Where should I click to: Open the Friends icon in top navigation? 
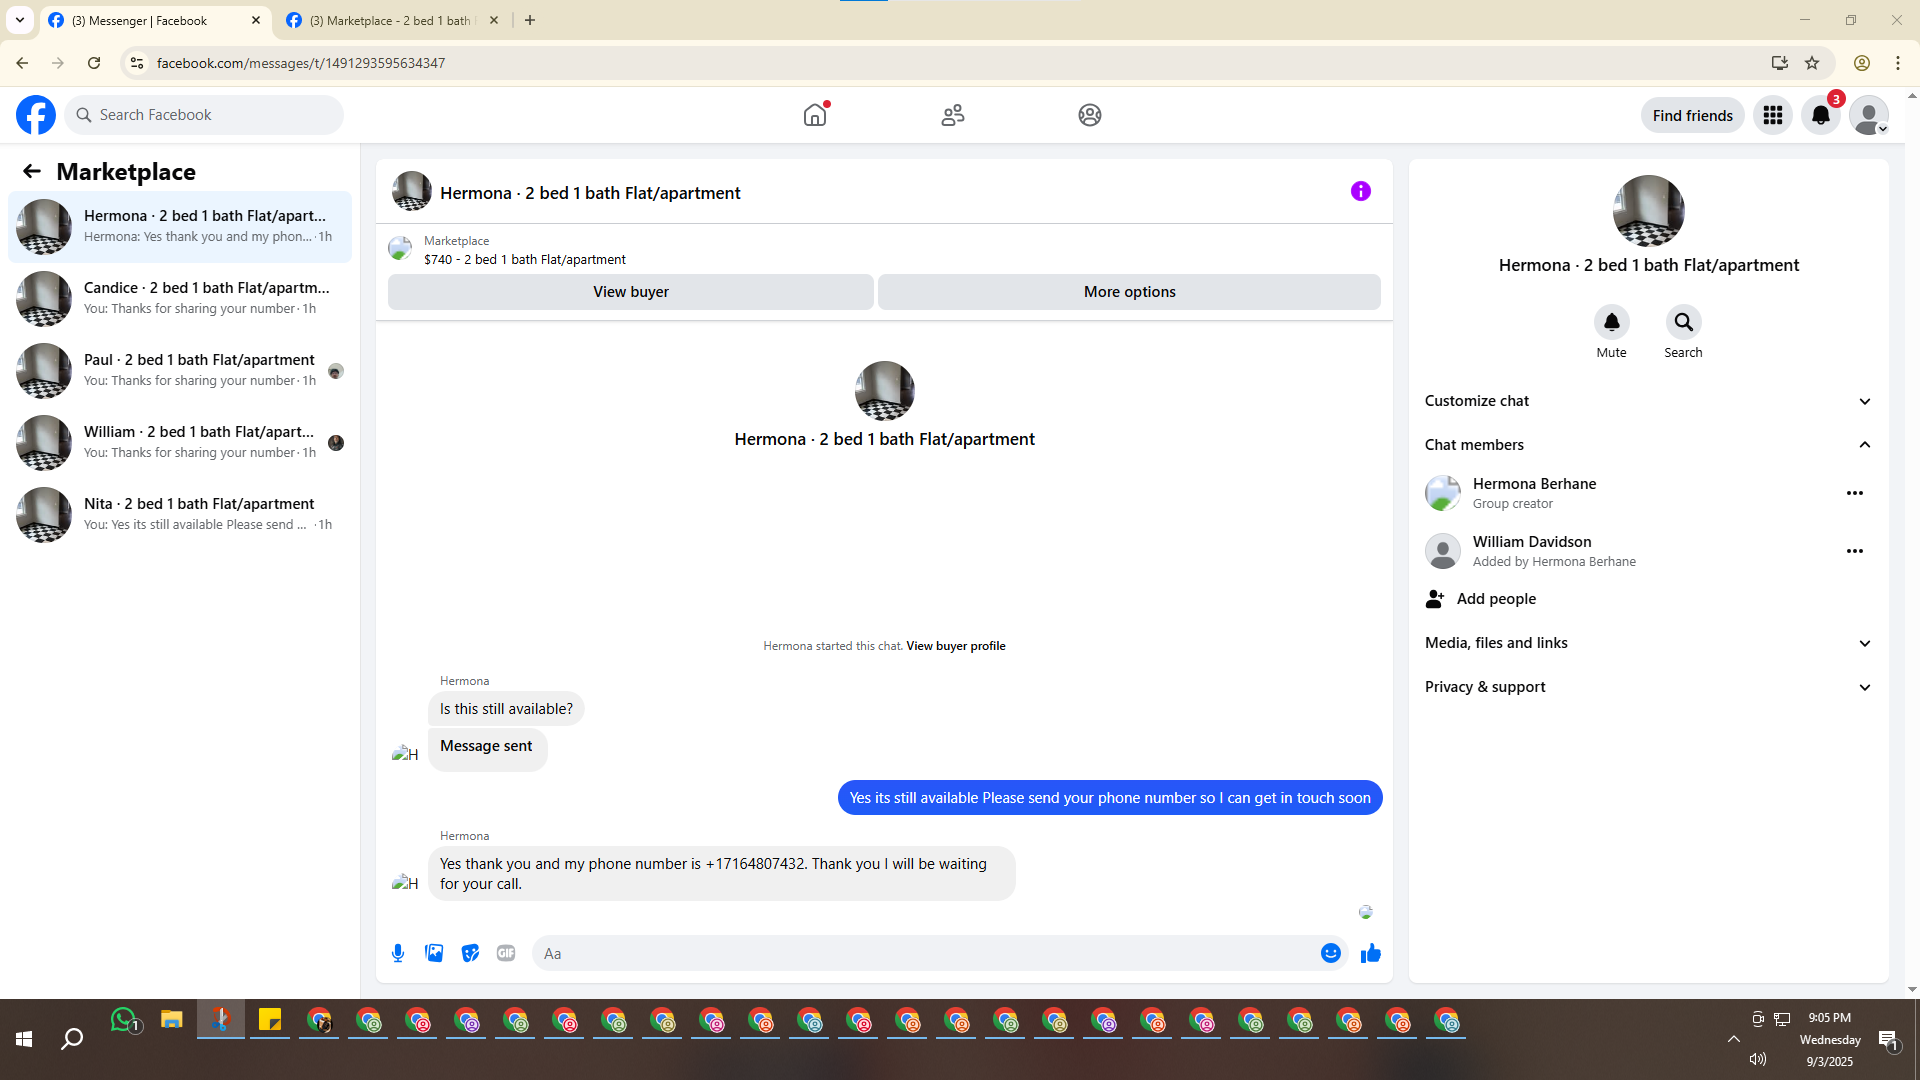pos(953,115)
